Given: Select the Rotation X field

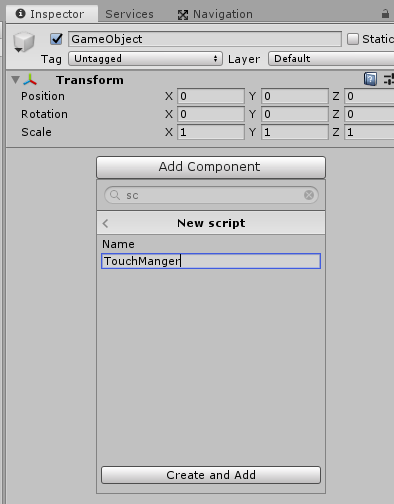Looking at the screenshot, I should pos(211,114).
